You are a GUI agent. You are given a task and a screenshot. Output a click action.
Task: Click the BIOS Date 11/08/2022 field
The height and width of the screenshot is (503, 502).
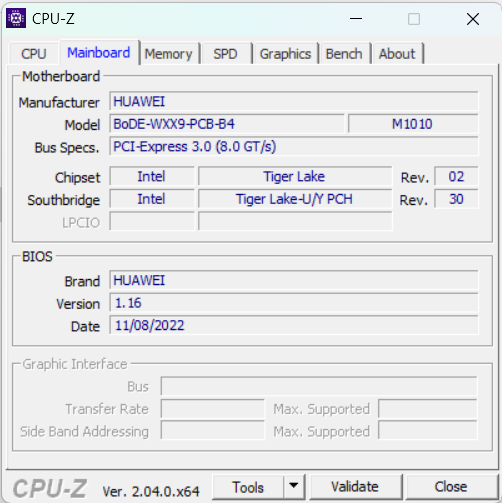294,325
